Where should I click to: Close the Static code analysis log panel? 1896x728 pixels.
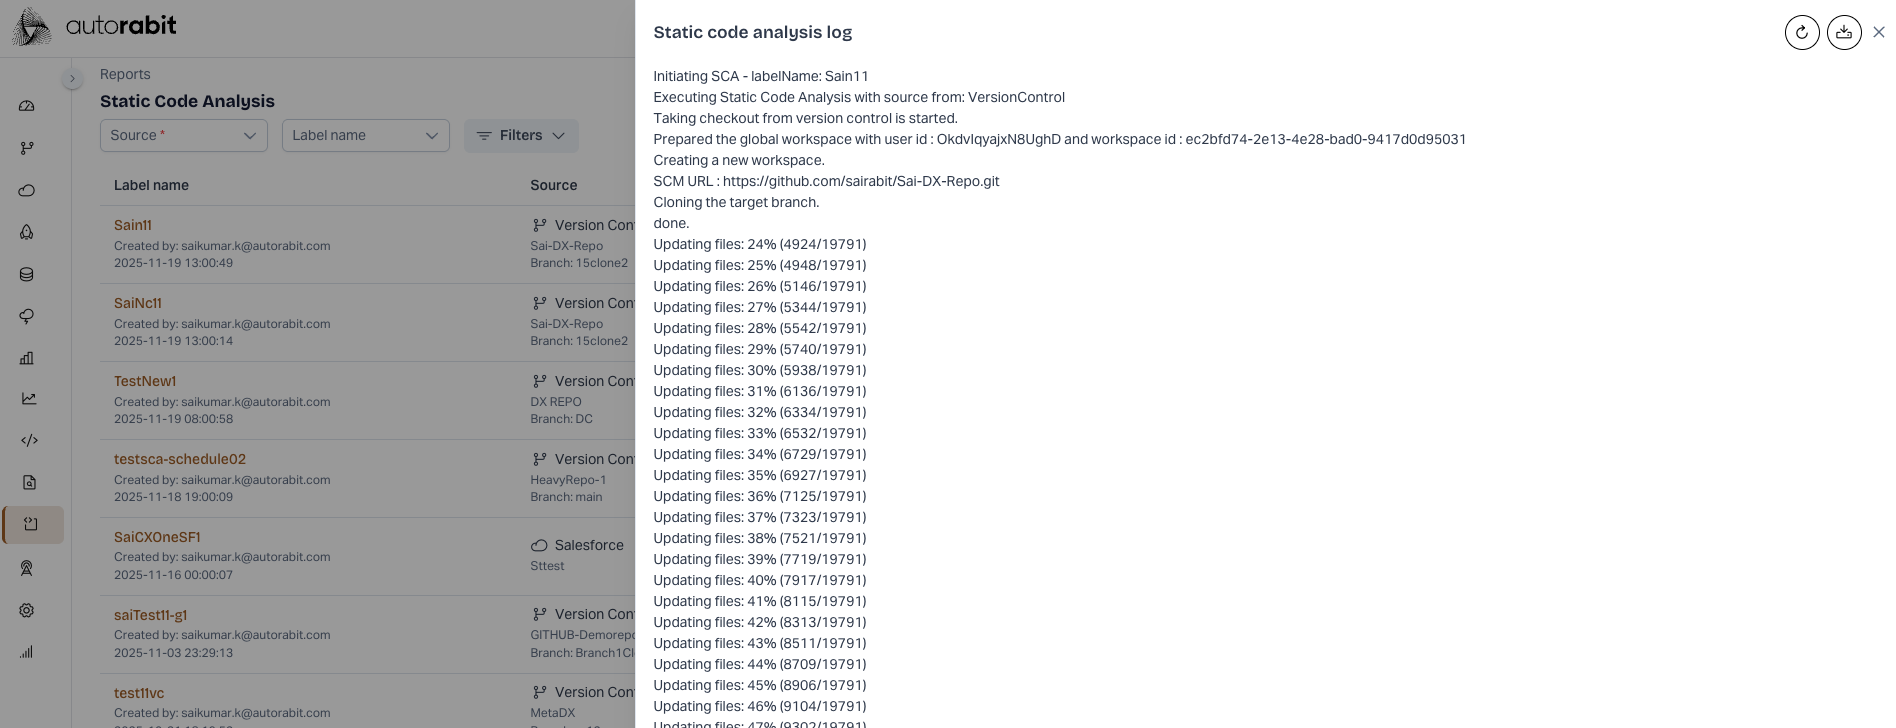point(1879,32)
